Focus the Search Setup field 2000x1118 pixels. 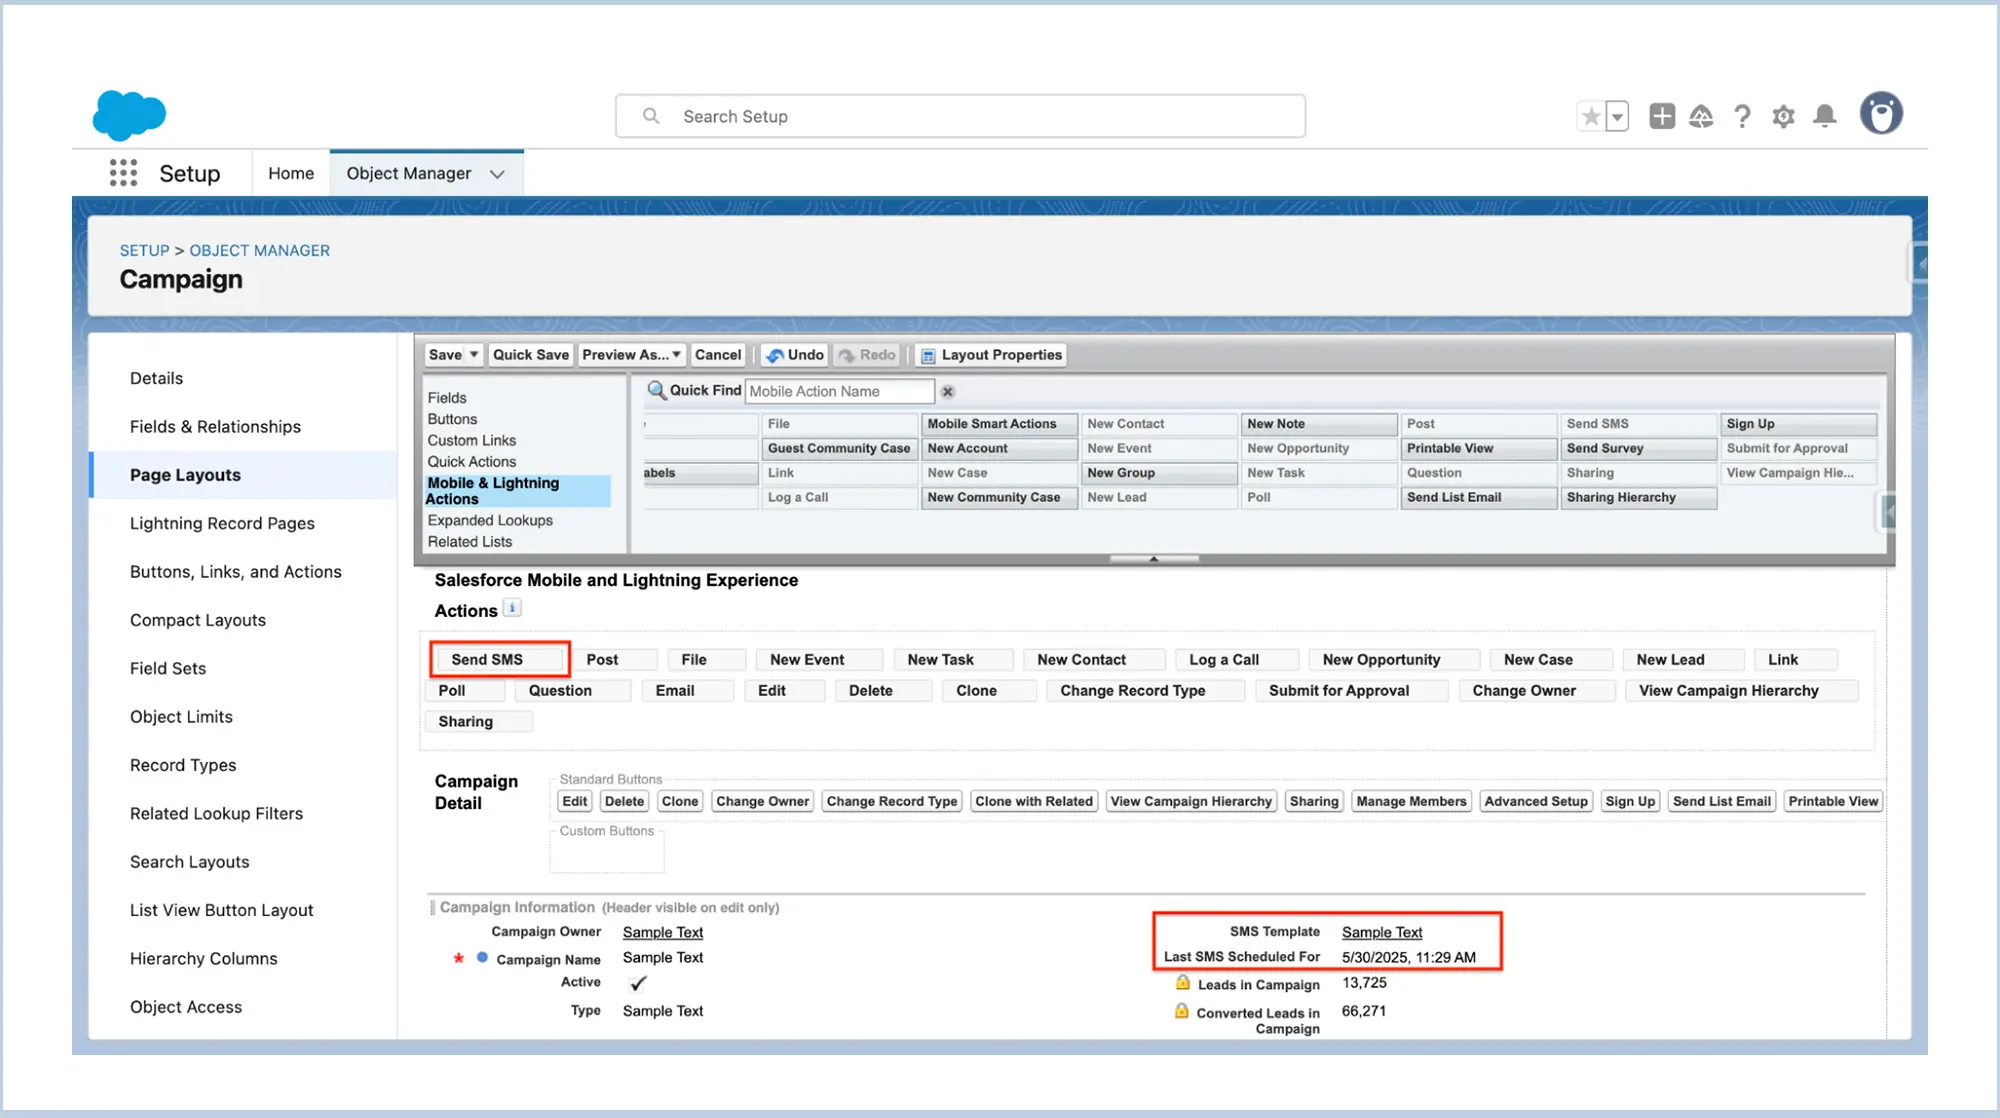click(x=960, y=117)
